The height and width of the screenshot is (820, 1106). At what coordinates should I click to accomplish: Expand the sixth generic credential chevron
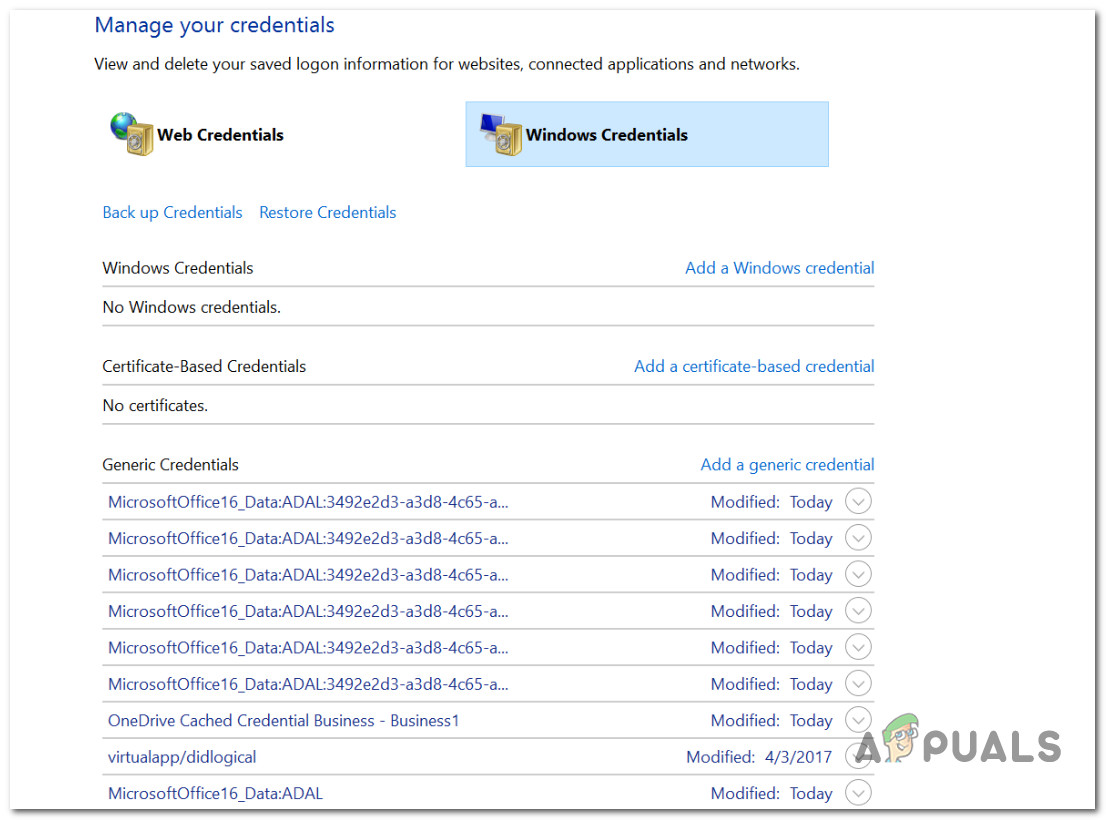pos(858,683)
